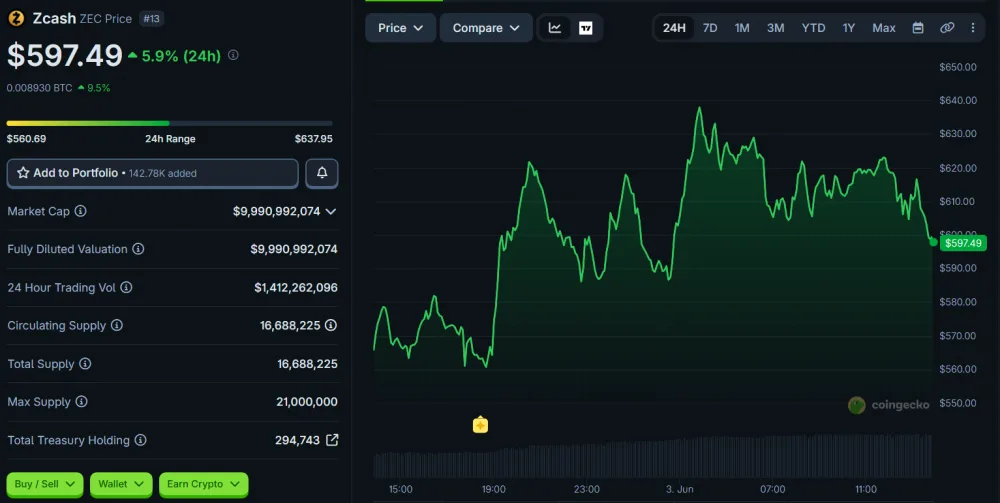Click the volume bars under the chart
Viewport: 1000px width, 503px height.
(652, 458)
